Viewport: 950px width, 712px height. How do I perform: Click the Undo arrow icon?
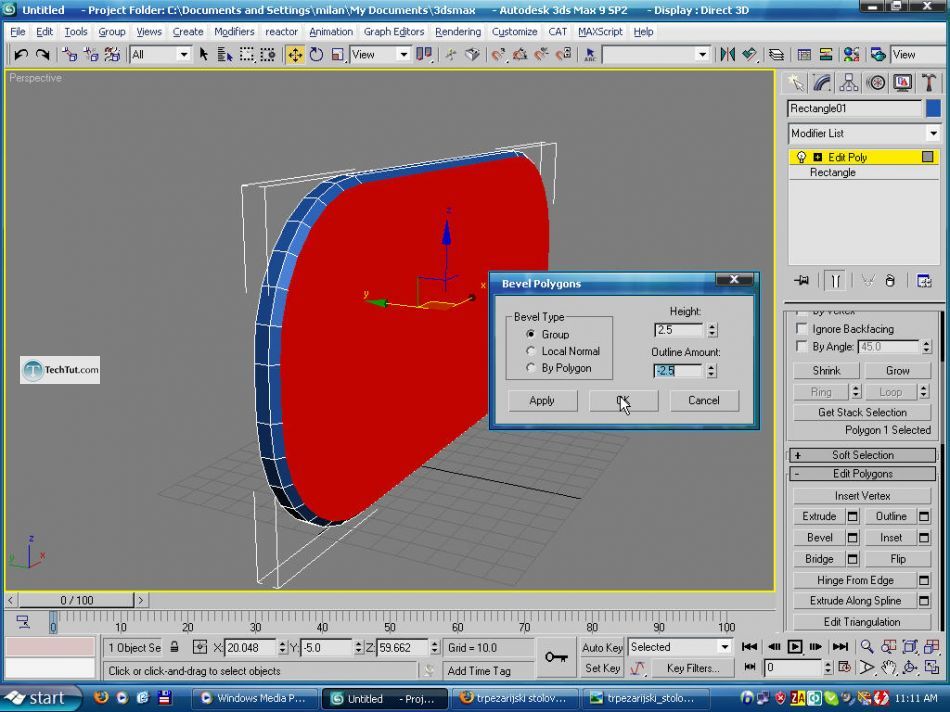(21, 55)
